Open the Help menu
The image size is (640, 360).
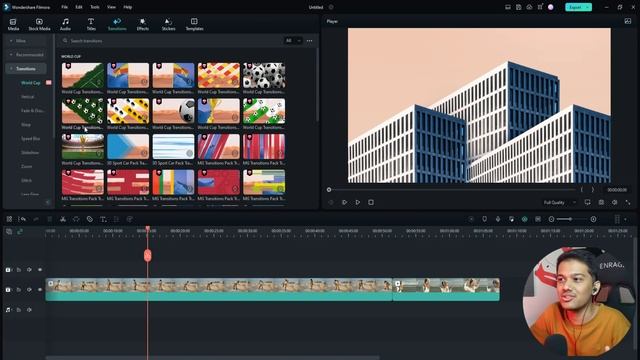pyautogui.click(x=128, y=7)
